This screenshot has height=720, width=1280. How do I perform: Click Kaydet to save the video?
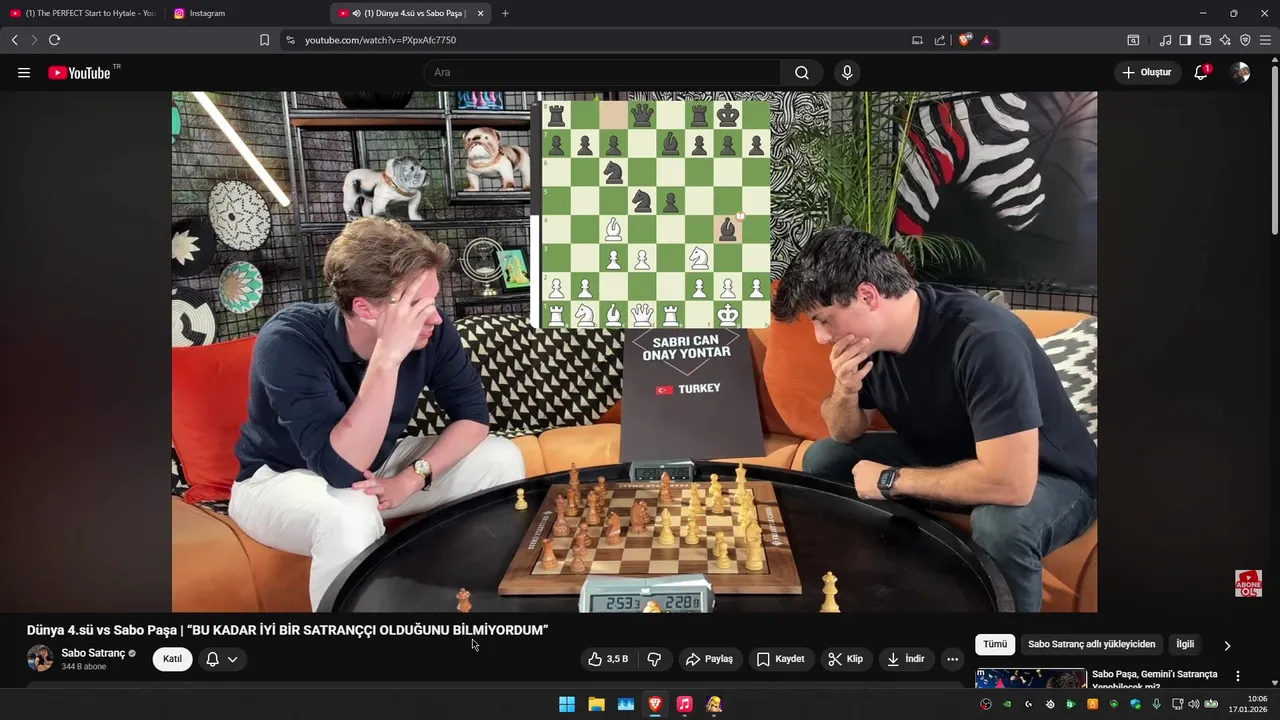tap(780, 659)
